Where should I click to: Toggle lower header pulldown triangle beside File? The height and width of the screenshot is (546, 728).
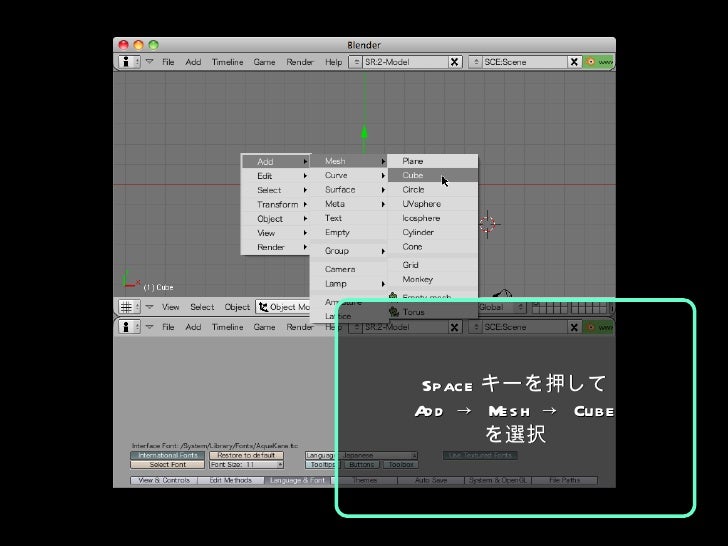point(150,327)
